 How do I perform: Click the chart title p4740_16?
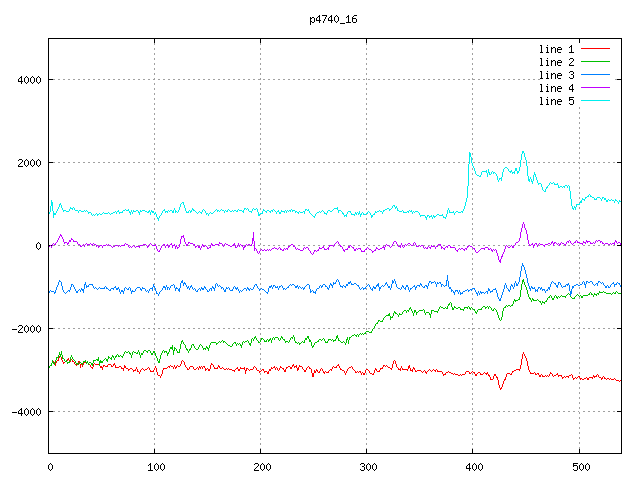333,19
